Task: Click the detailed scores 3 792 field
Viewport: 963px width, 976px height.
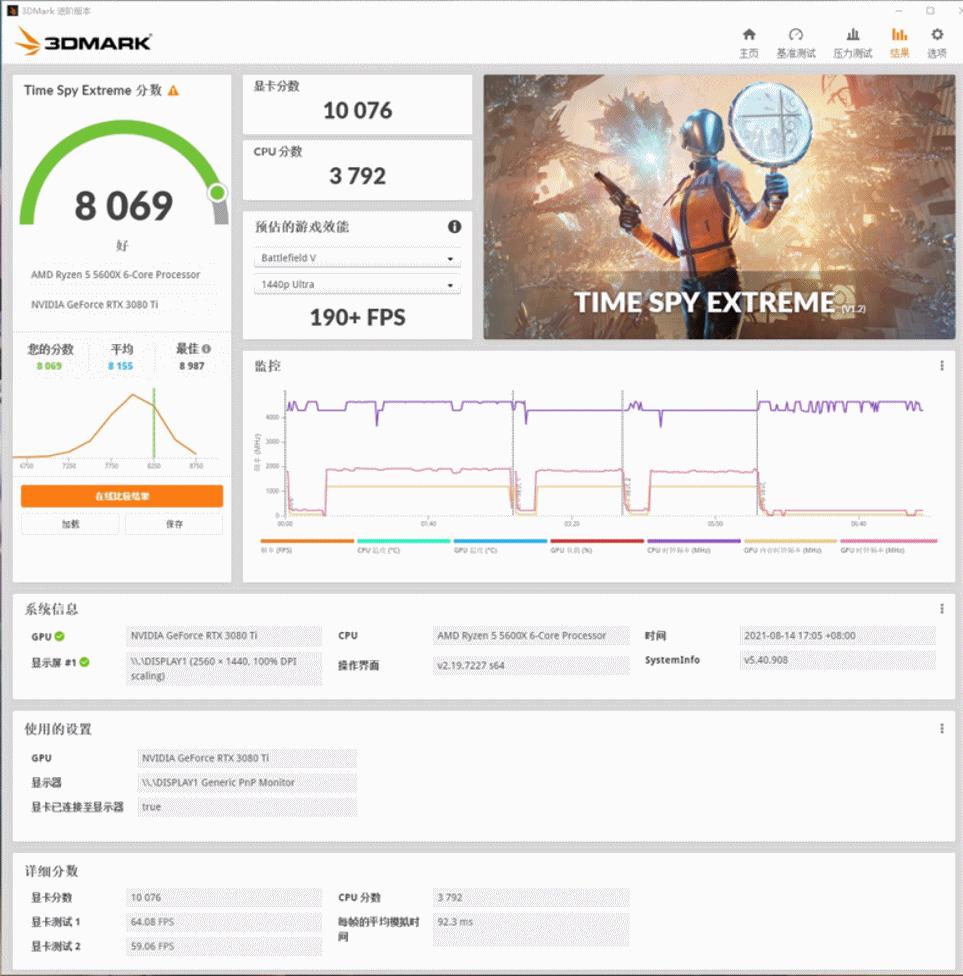Action: [x=531, y=898]
